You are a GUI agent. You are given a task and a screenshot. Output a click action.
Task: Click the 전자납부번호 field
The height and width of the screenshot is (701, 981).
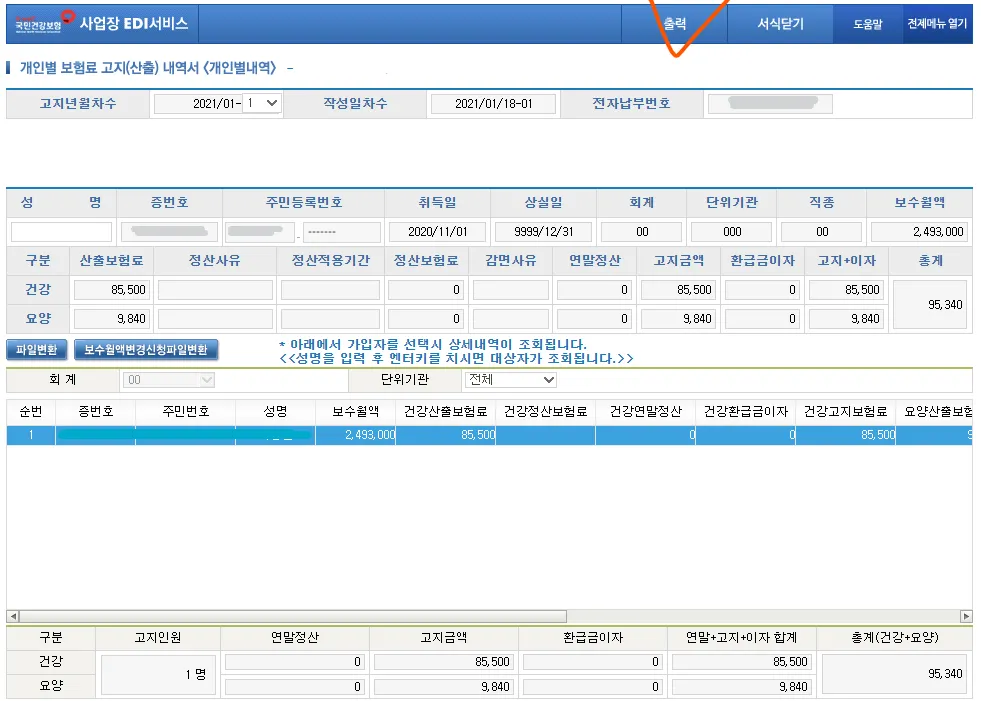tap(770, 104)
